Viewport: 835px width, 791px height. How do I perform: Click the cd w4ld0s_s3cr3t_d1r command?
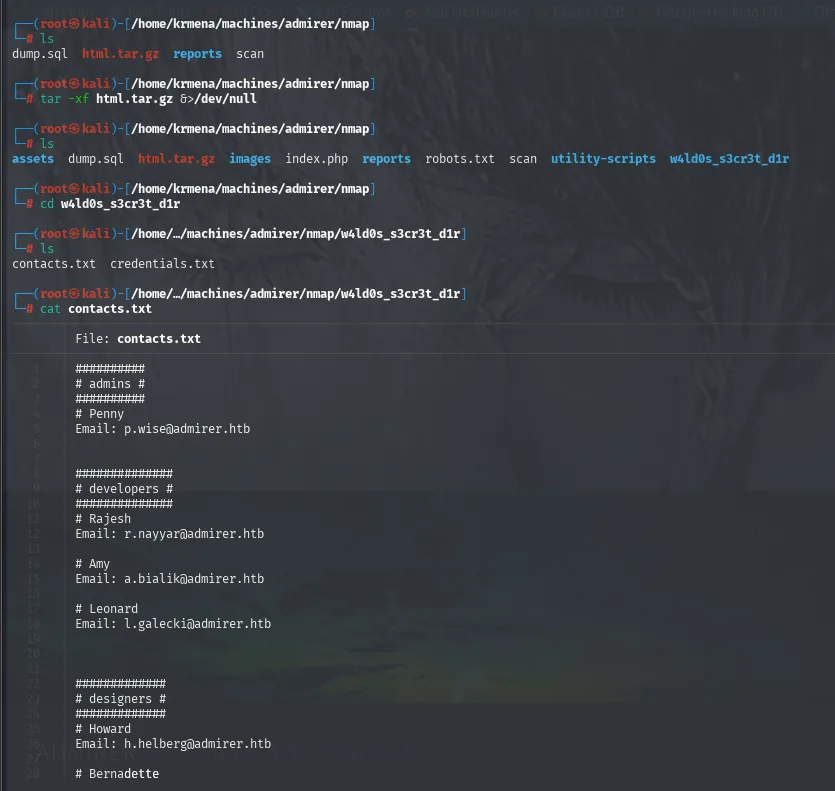point(110,203)
